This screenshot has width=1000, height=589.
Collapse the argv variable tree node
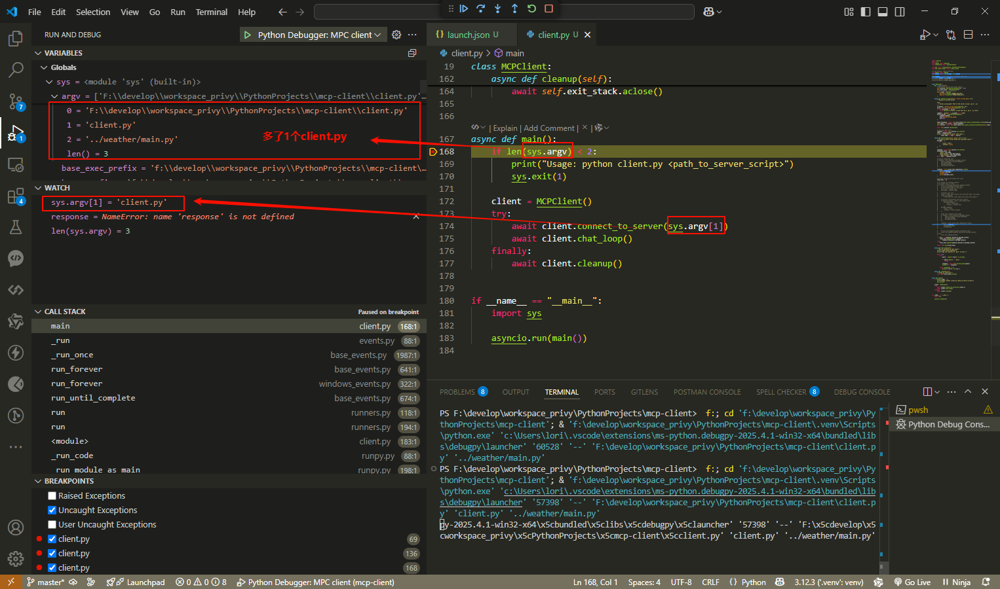tap(54, 97)
